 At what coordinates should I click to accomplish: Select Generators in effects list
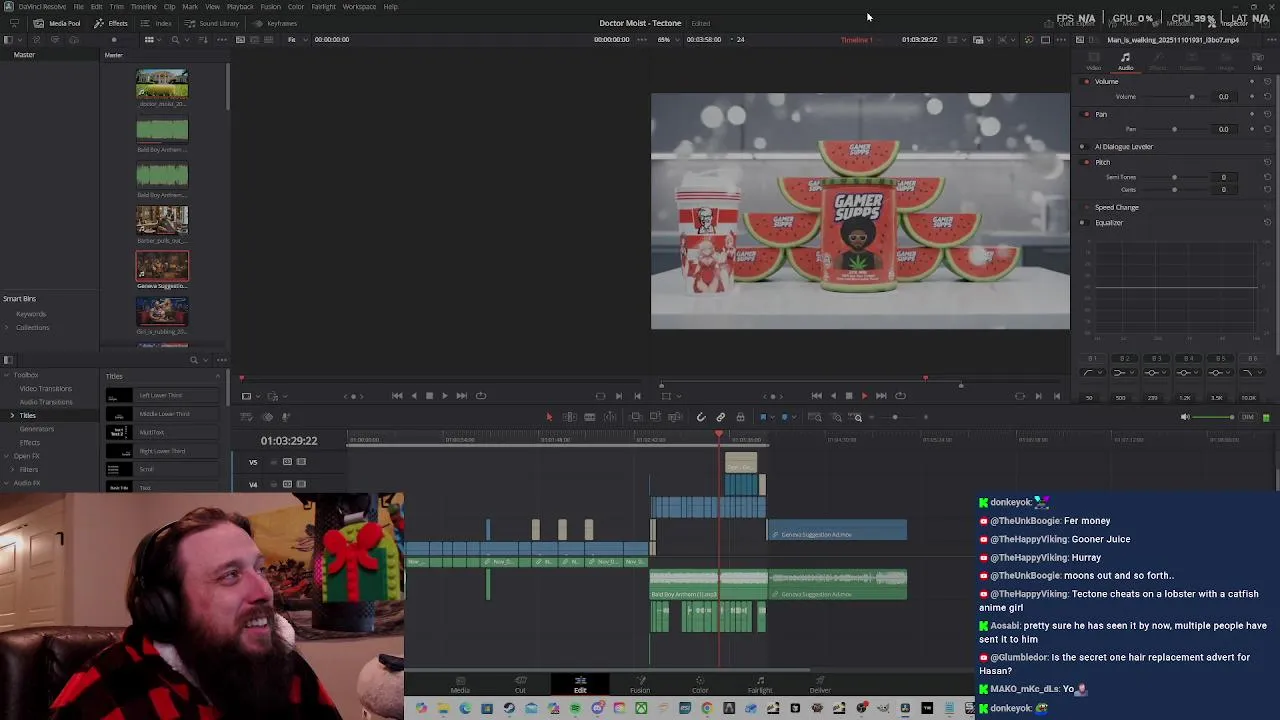click(37, 429)
